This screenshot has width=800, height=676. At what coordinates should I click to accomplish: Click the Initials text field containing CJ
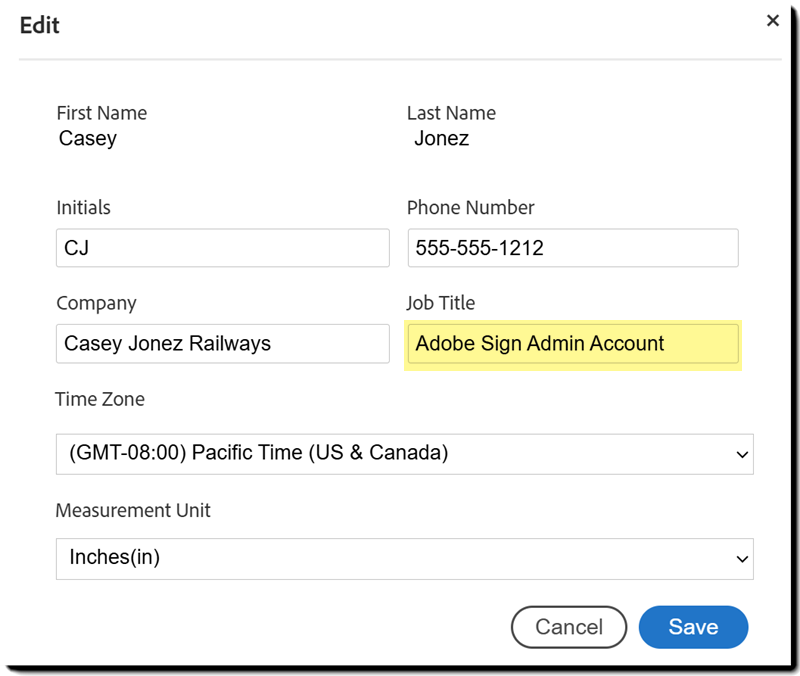222,248
